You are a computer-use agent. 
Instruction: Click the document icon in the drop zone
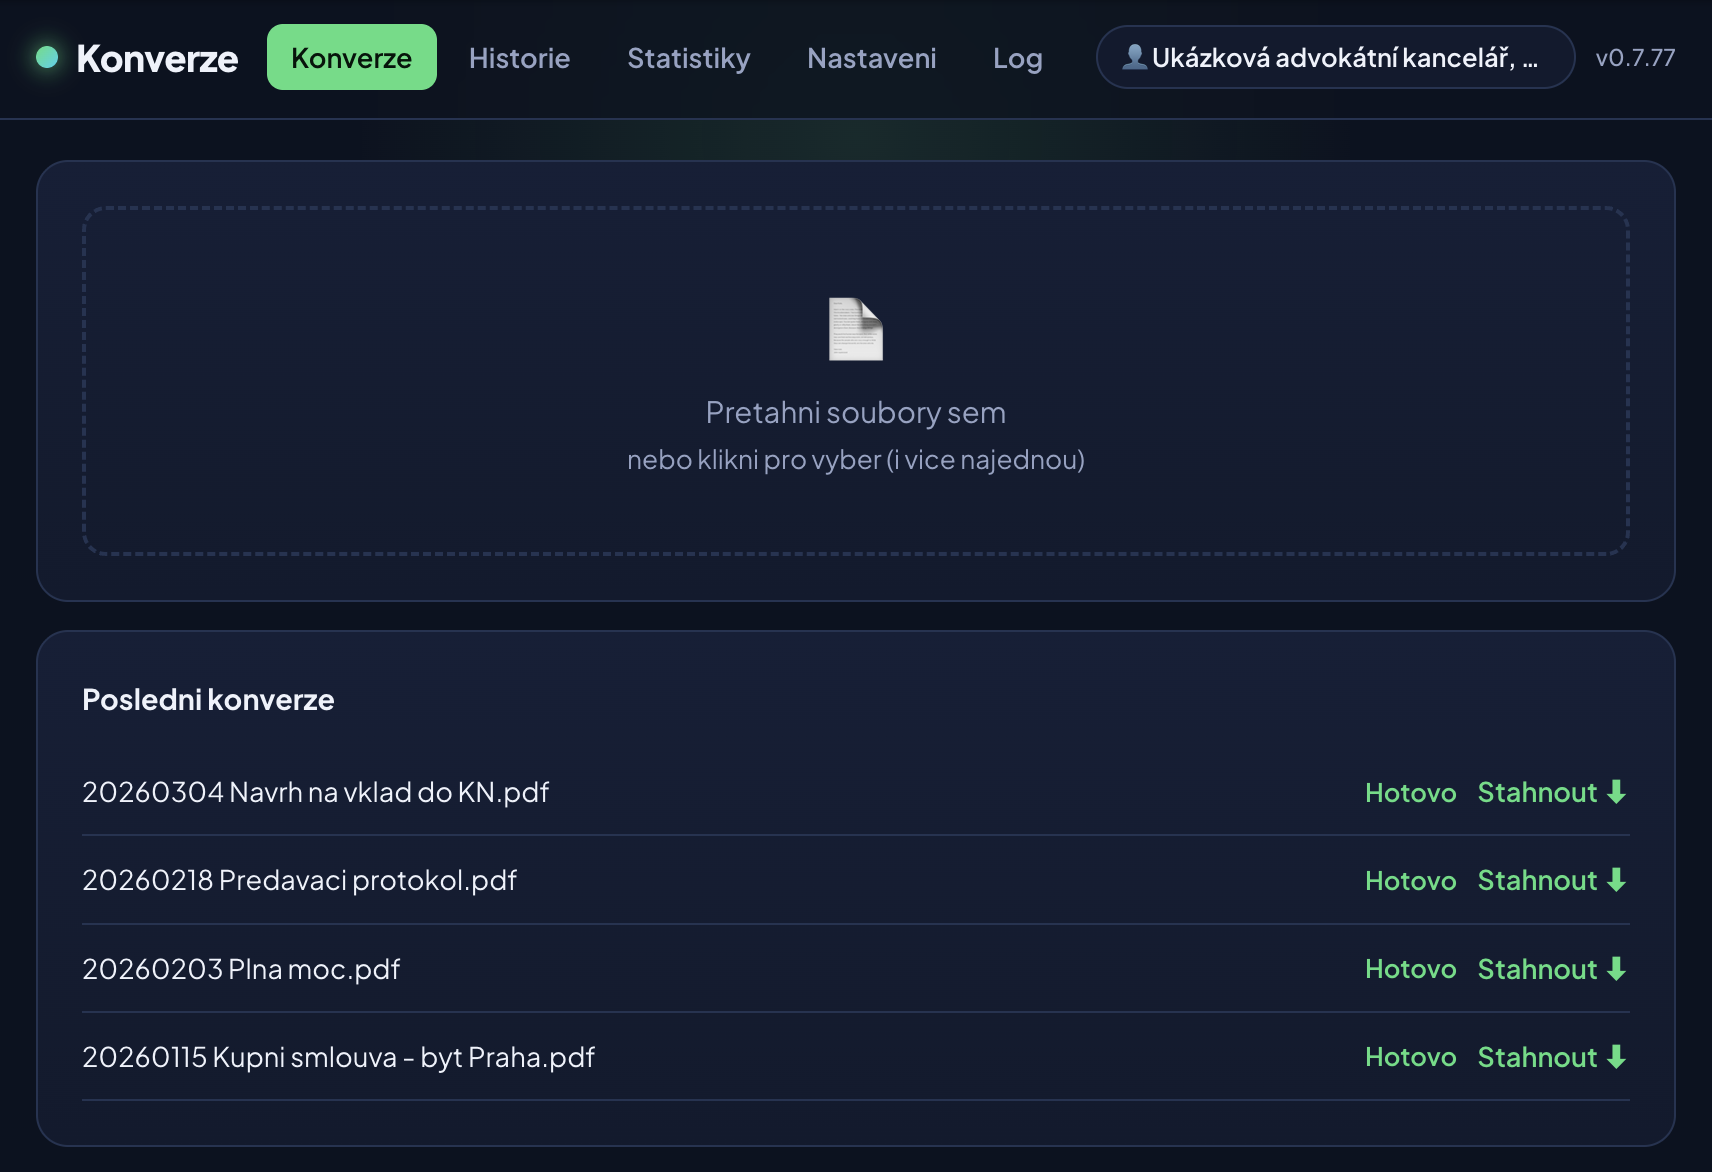tap(856, 329)
